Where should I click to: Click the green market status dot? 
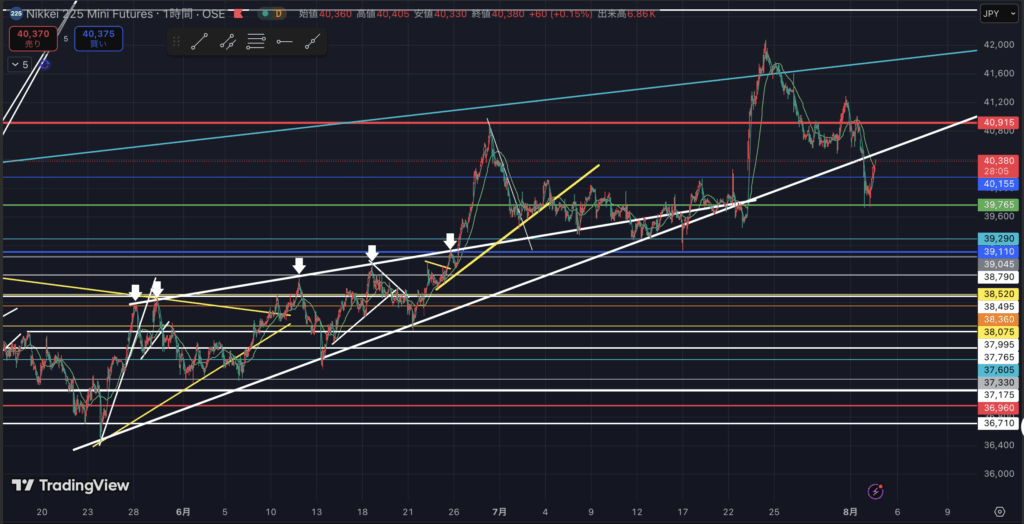264,13
